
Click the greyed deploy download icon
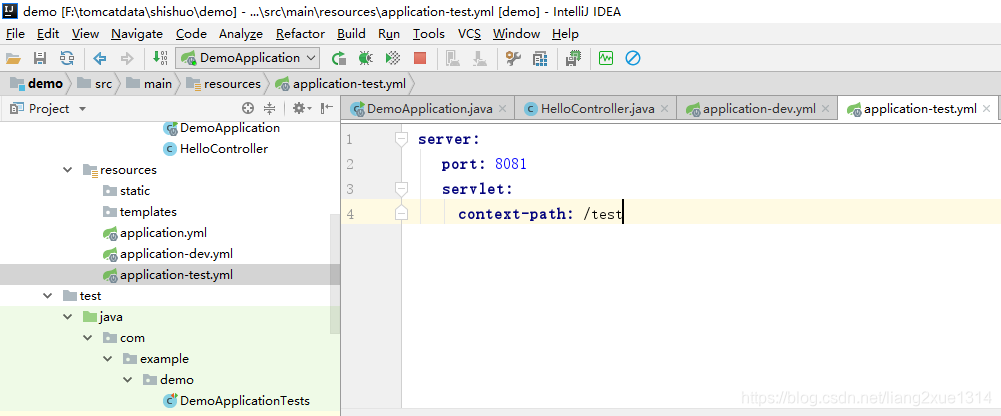[479, 59]
